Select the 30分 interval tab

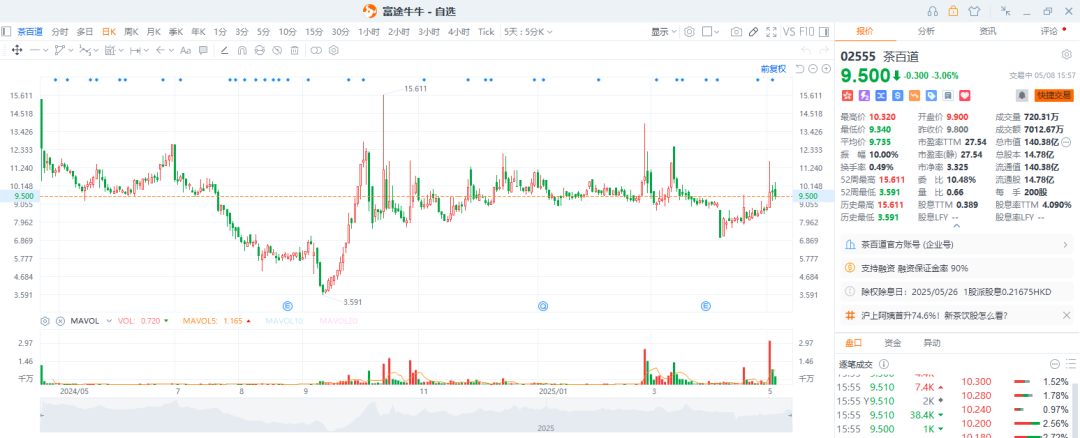[340, 32]
